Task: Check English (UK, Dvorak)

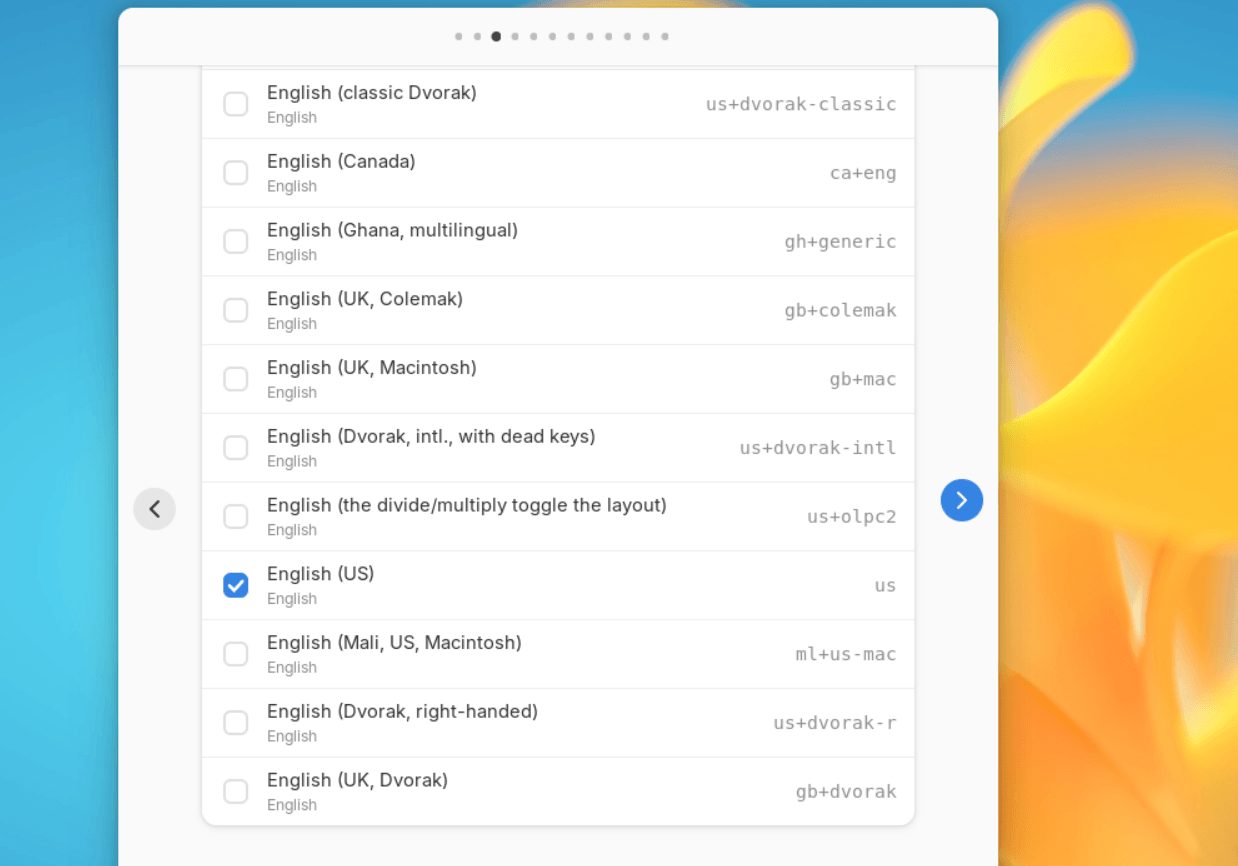Action: [x=236, y=791]
